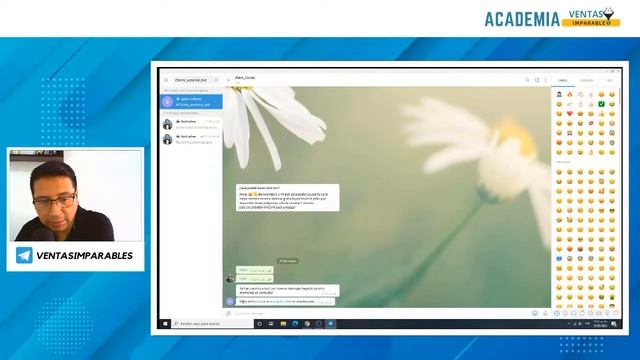Open the link in the last bot message

[281, 302]
